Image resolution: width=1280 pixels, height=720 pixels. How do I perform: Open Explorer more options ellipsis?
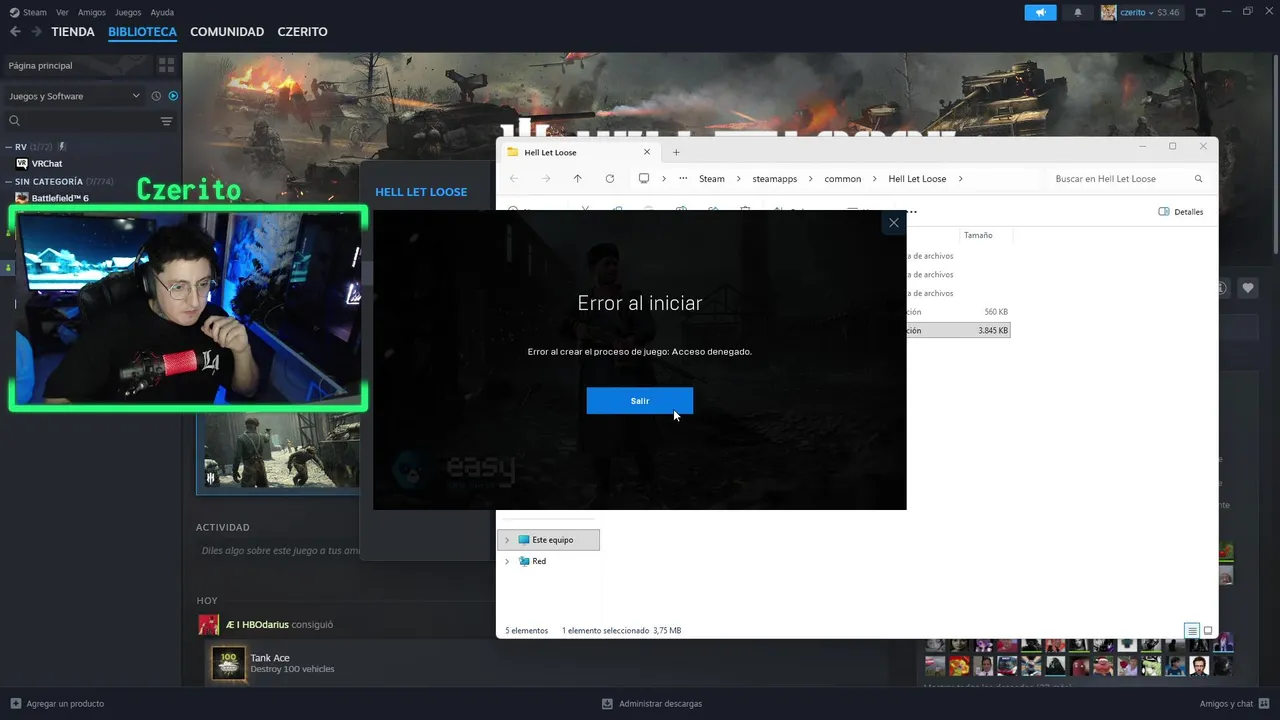click(x=911, y=212)
